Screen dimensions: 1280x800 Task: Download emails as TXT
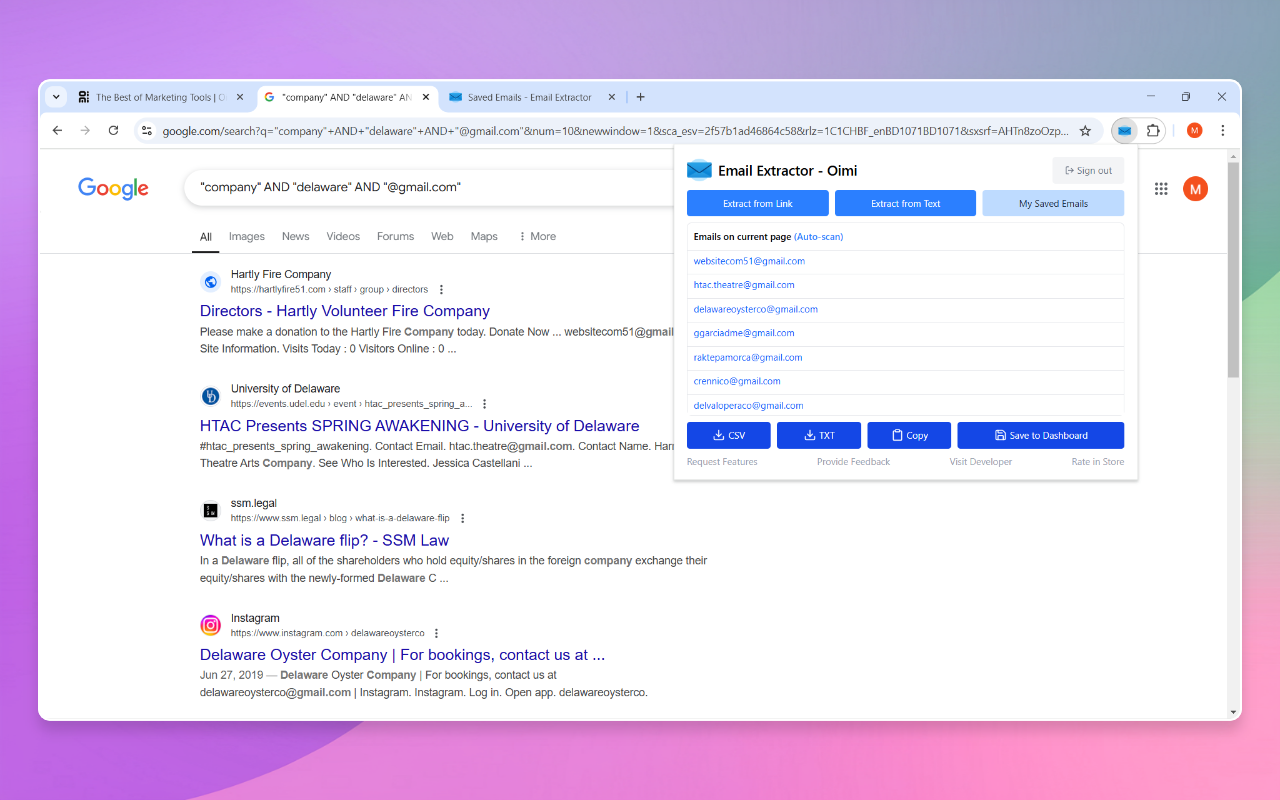[819, 435]
